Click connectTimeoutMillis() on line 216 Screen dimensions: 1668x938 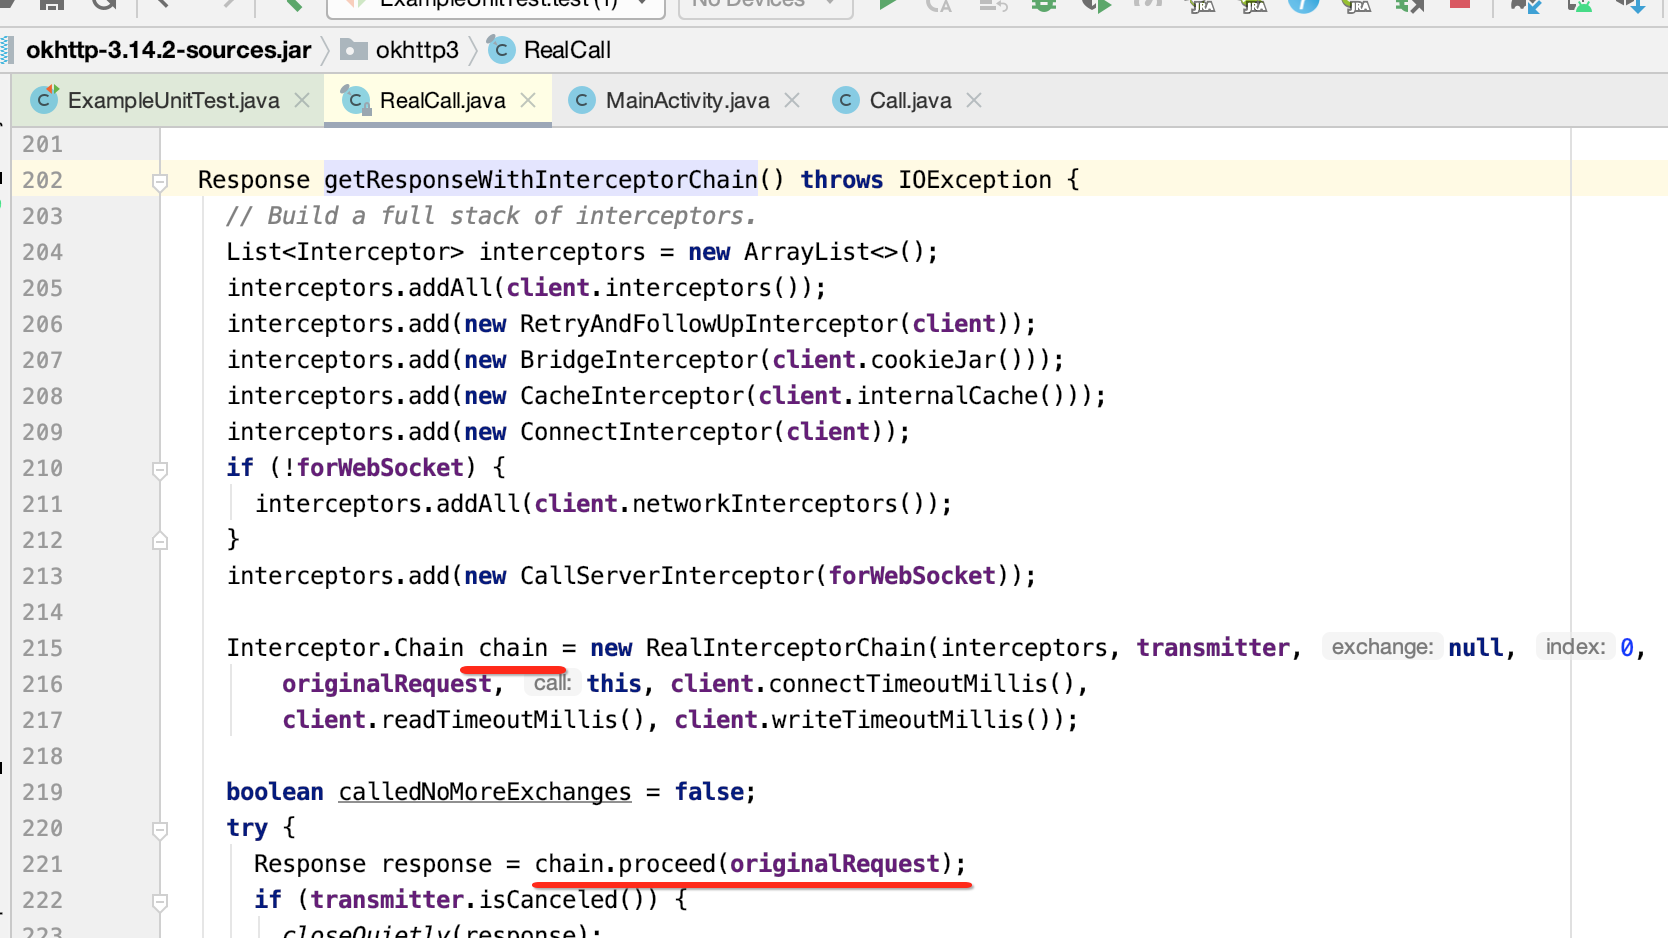pos(919,684)
